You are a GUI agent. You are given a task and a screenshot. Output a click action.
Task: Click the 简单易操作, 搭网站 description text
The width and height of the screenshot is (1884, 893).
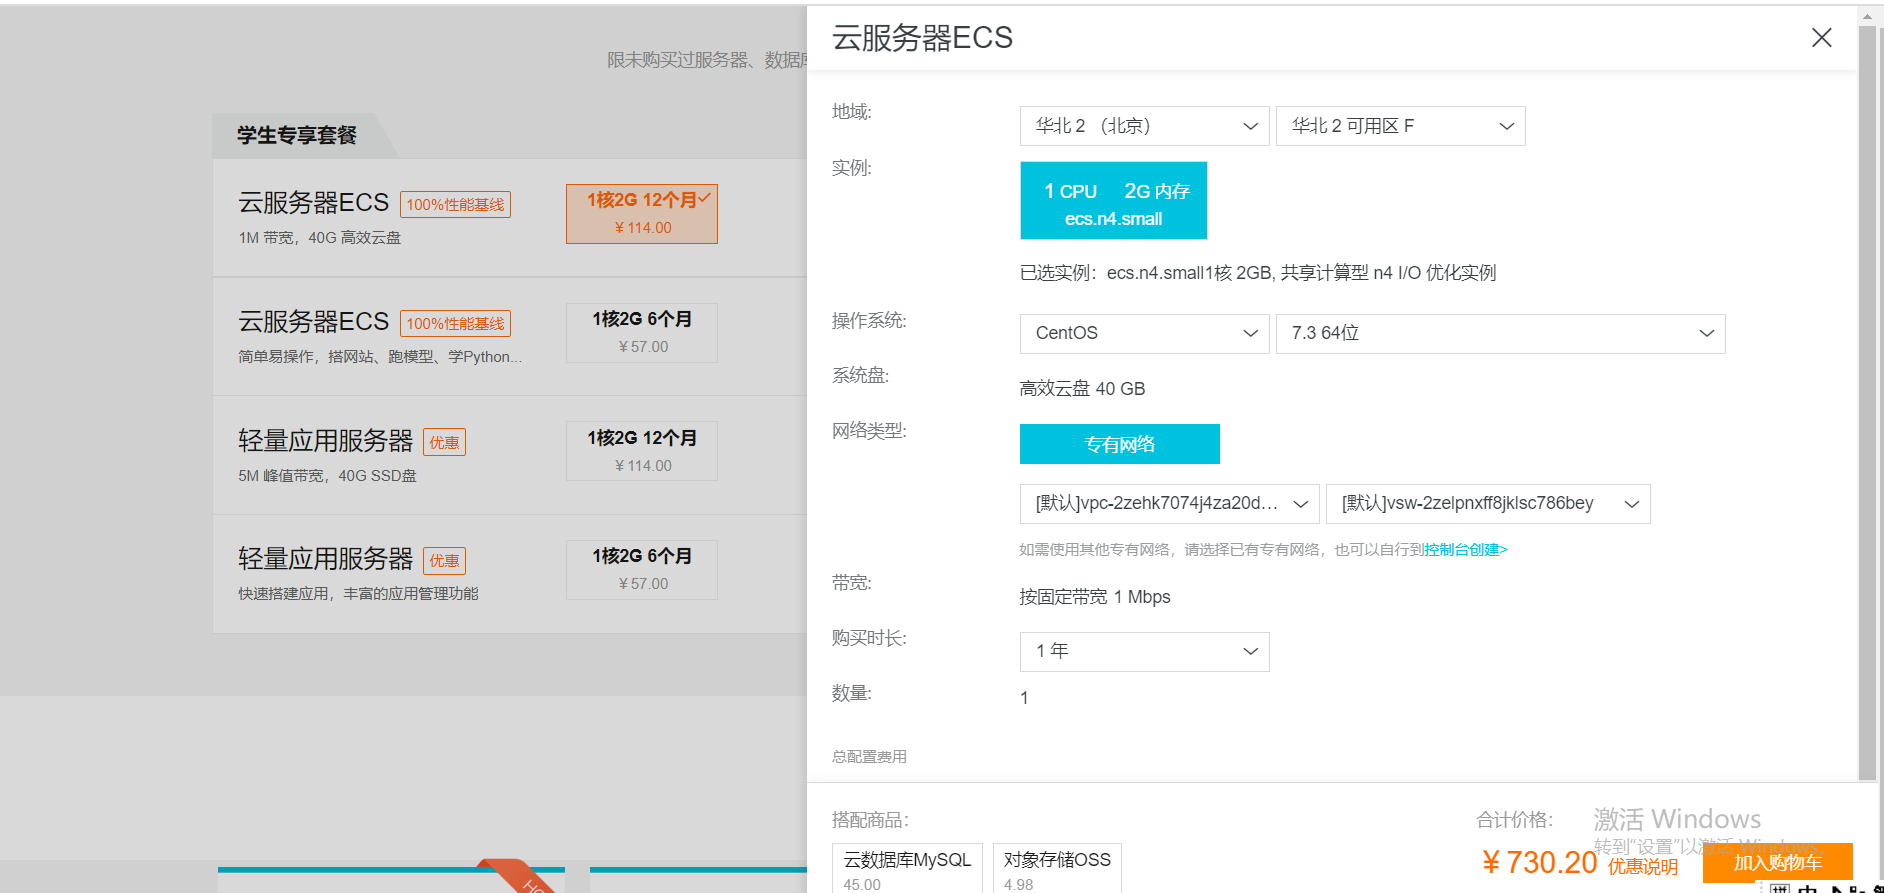coord(380,357)
